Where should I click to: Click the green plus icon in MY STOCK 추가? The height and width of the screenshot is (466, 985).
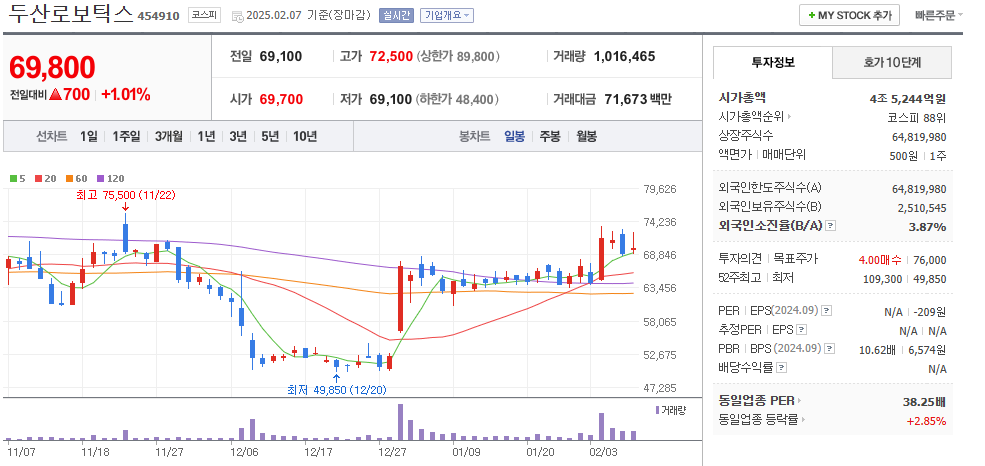pos(812,15)
